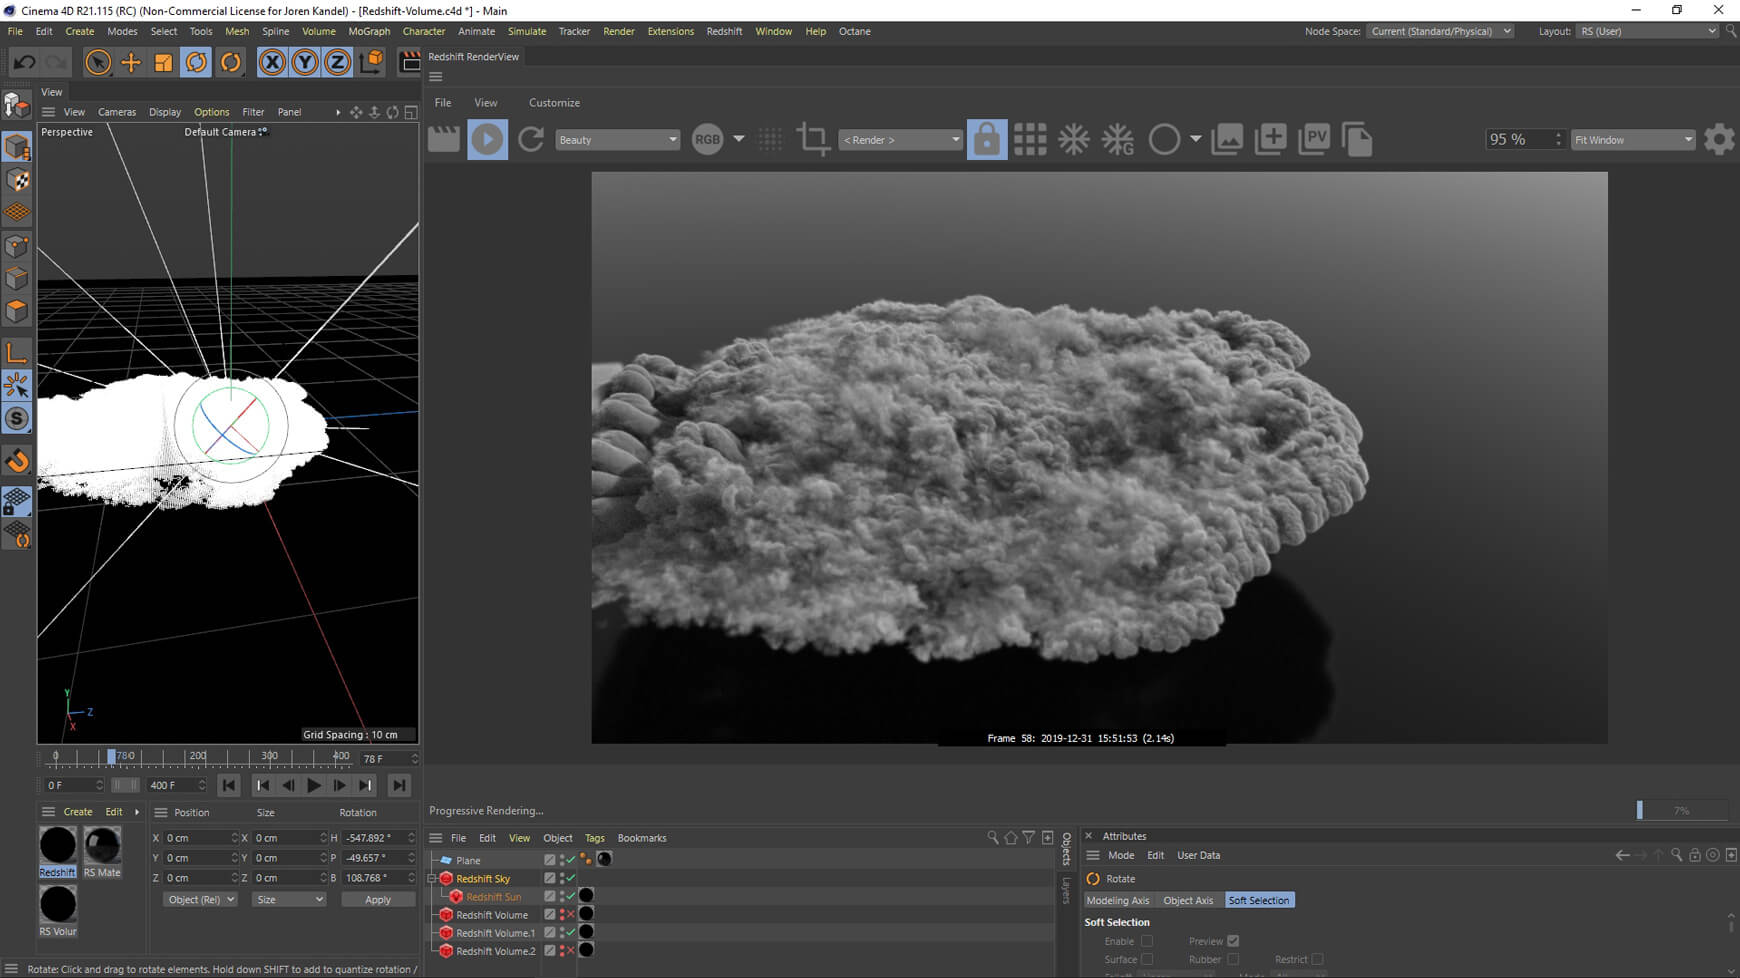The width and height of the screenshot is (1740, 978).
Task: Open Tags menu in Object Manager
Action: pyautogui.click(x=595, y=838)
